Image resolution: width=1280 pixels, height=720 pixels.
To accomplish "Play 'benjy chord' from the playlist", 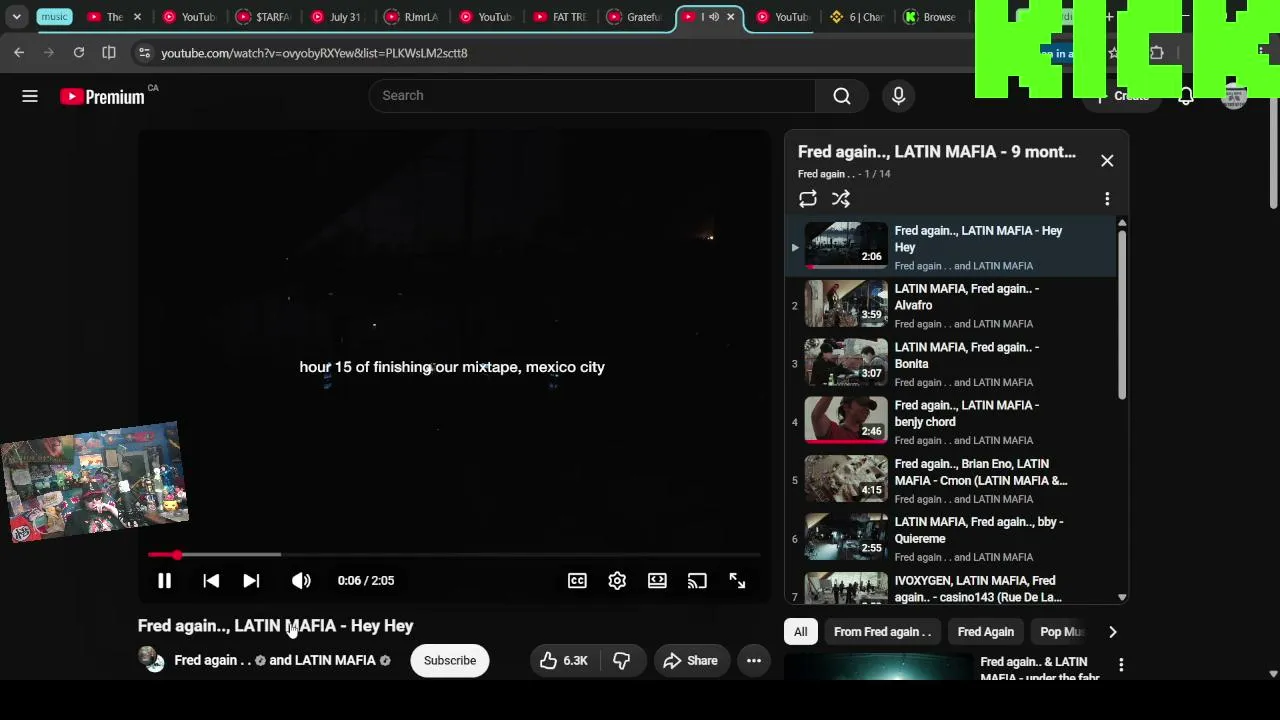I will pyautogui.click(x=950, y=422).
